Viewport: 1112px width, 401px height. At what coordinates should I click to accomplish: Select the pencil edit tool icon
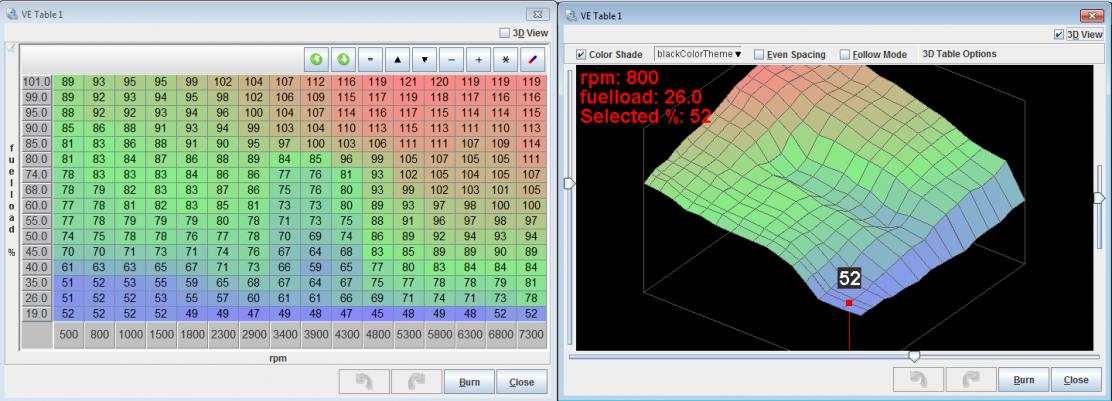tap(532, 59)
